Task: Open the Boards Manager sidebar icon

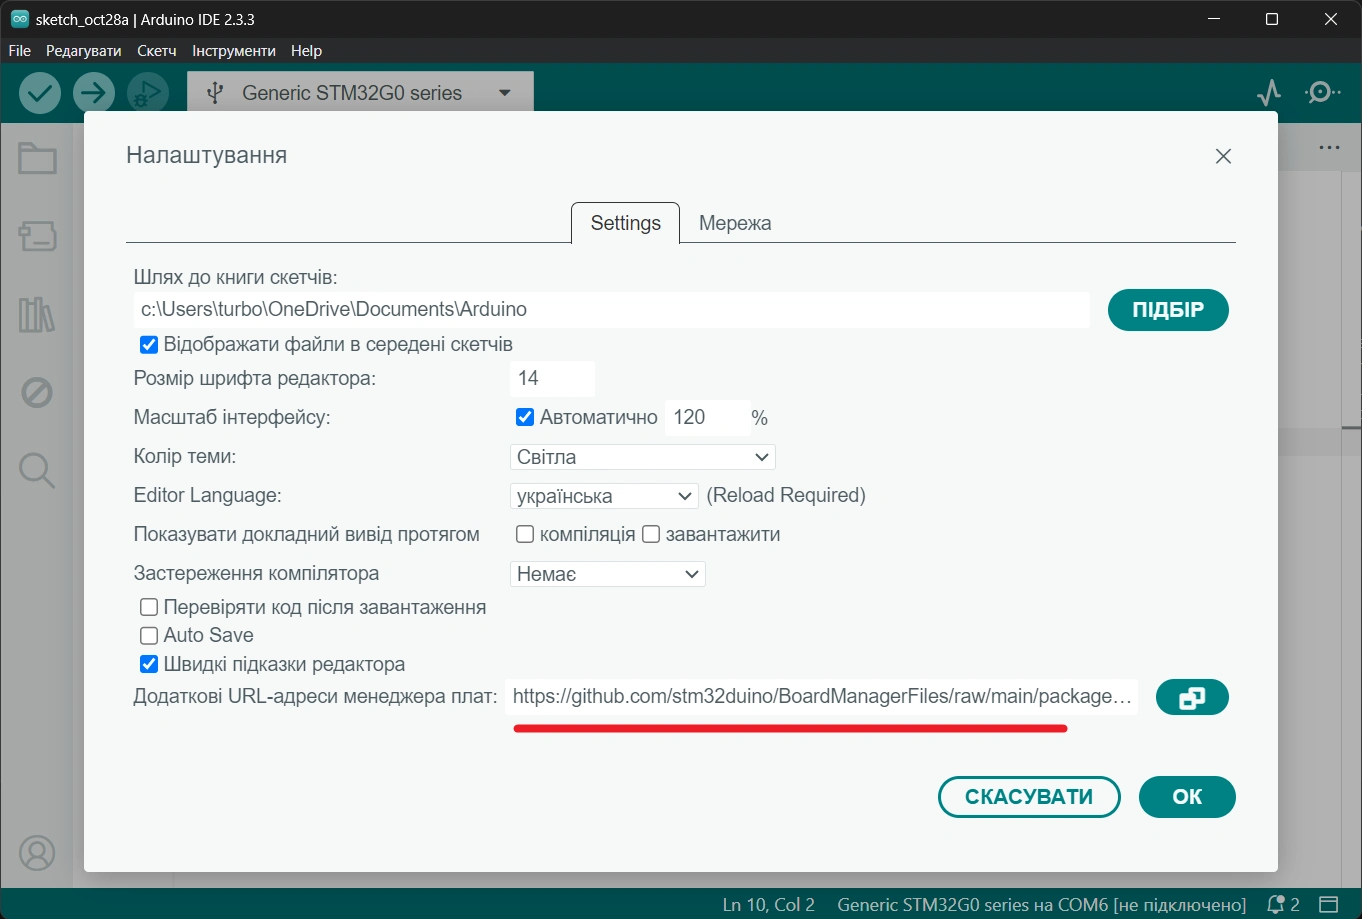Action: pyautogui.click(x=37, y=237)
